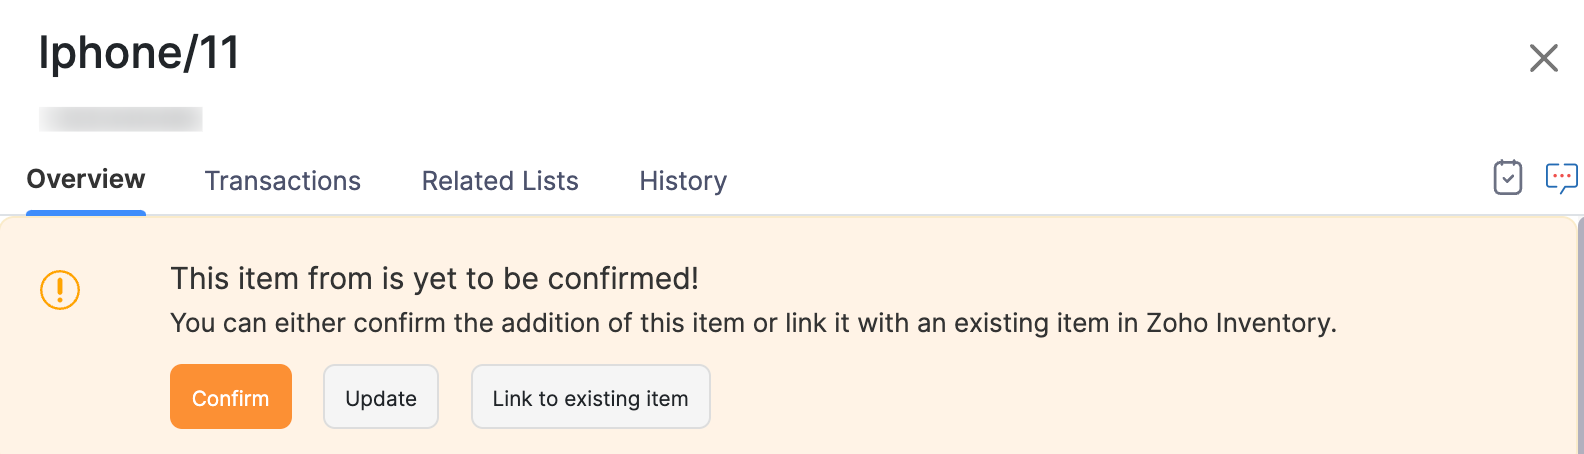Click the blue underline beneath Overview
Screen dimensions: 1584x454
click(86, 212)
